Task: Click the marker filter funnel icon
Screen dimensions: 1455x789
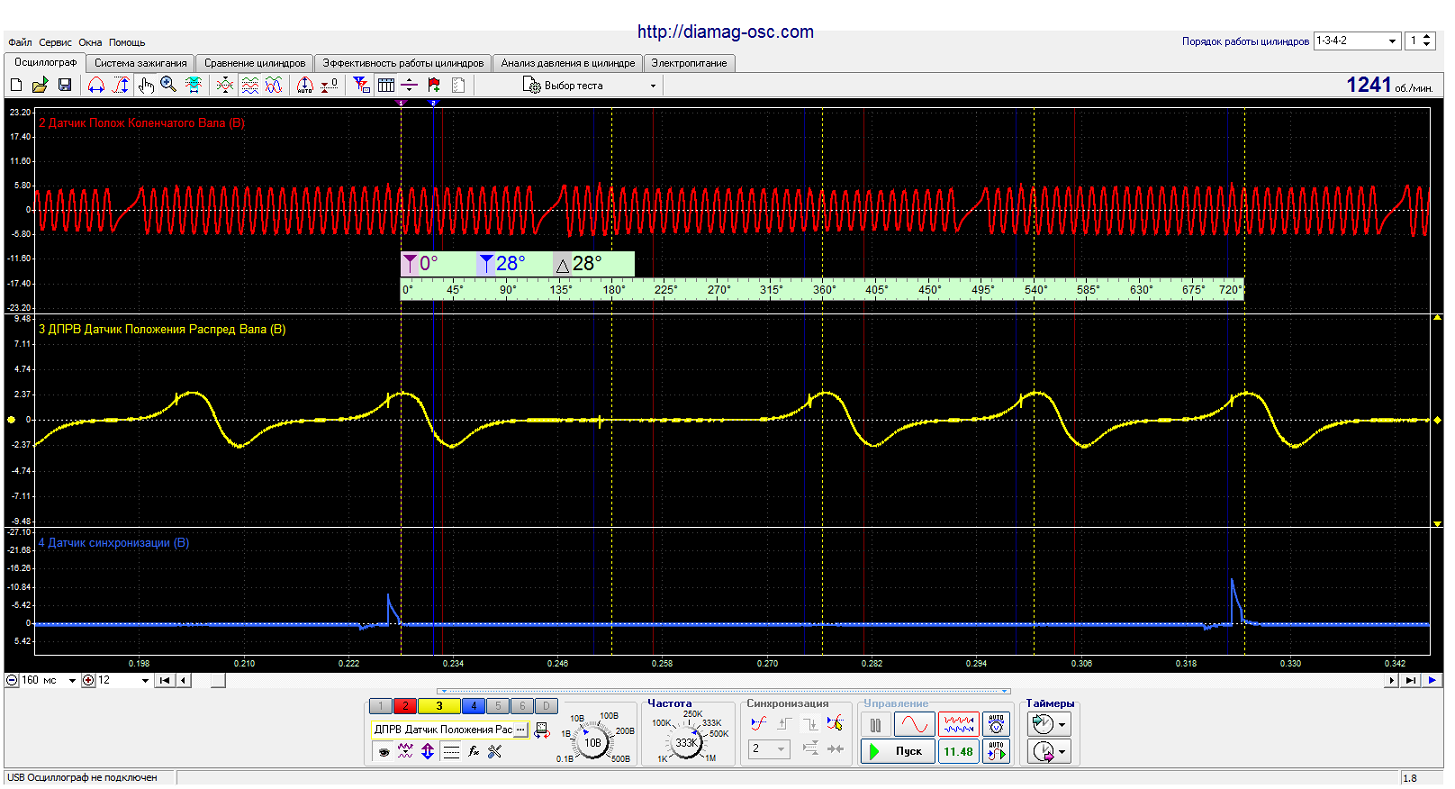Action: (x=361, y=85)
